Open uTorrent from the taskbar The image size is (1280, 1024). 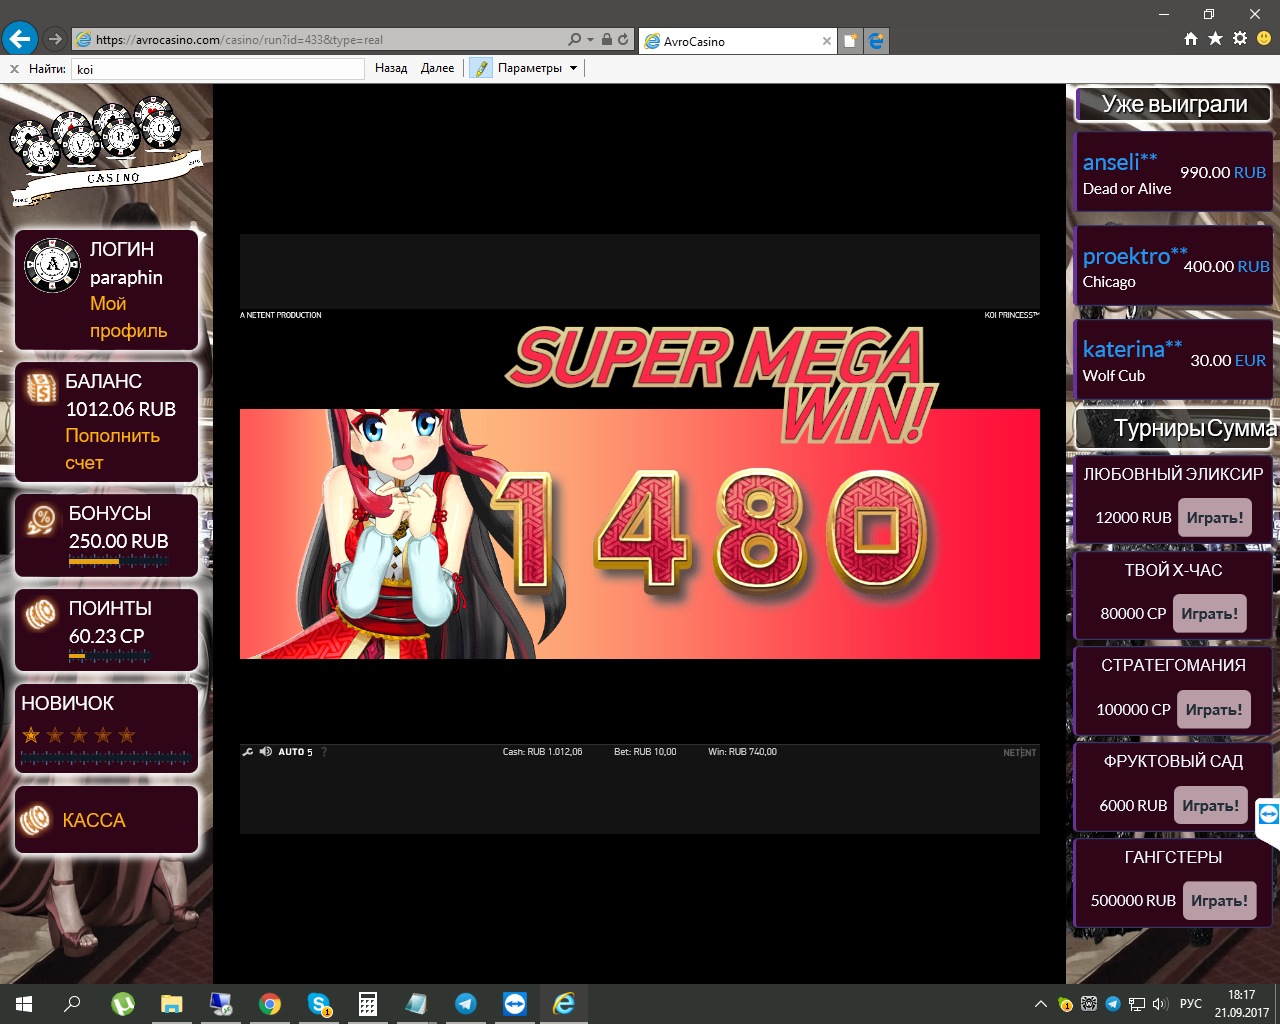click(123, 1004)
